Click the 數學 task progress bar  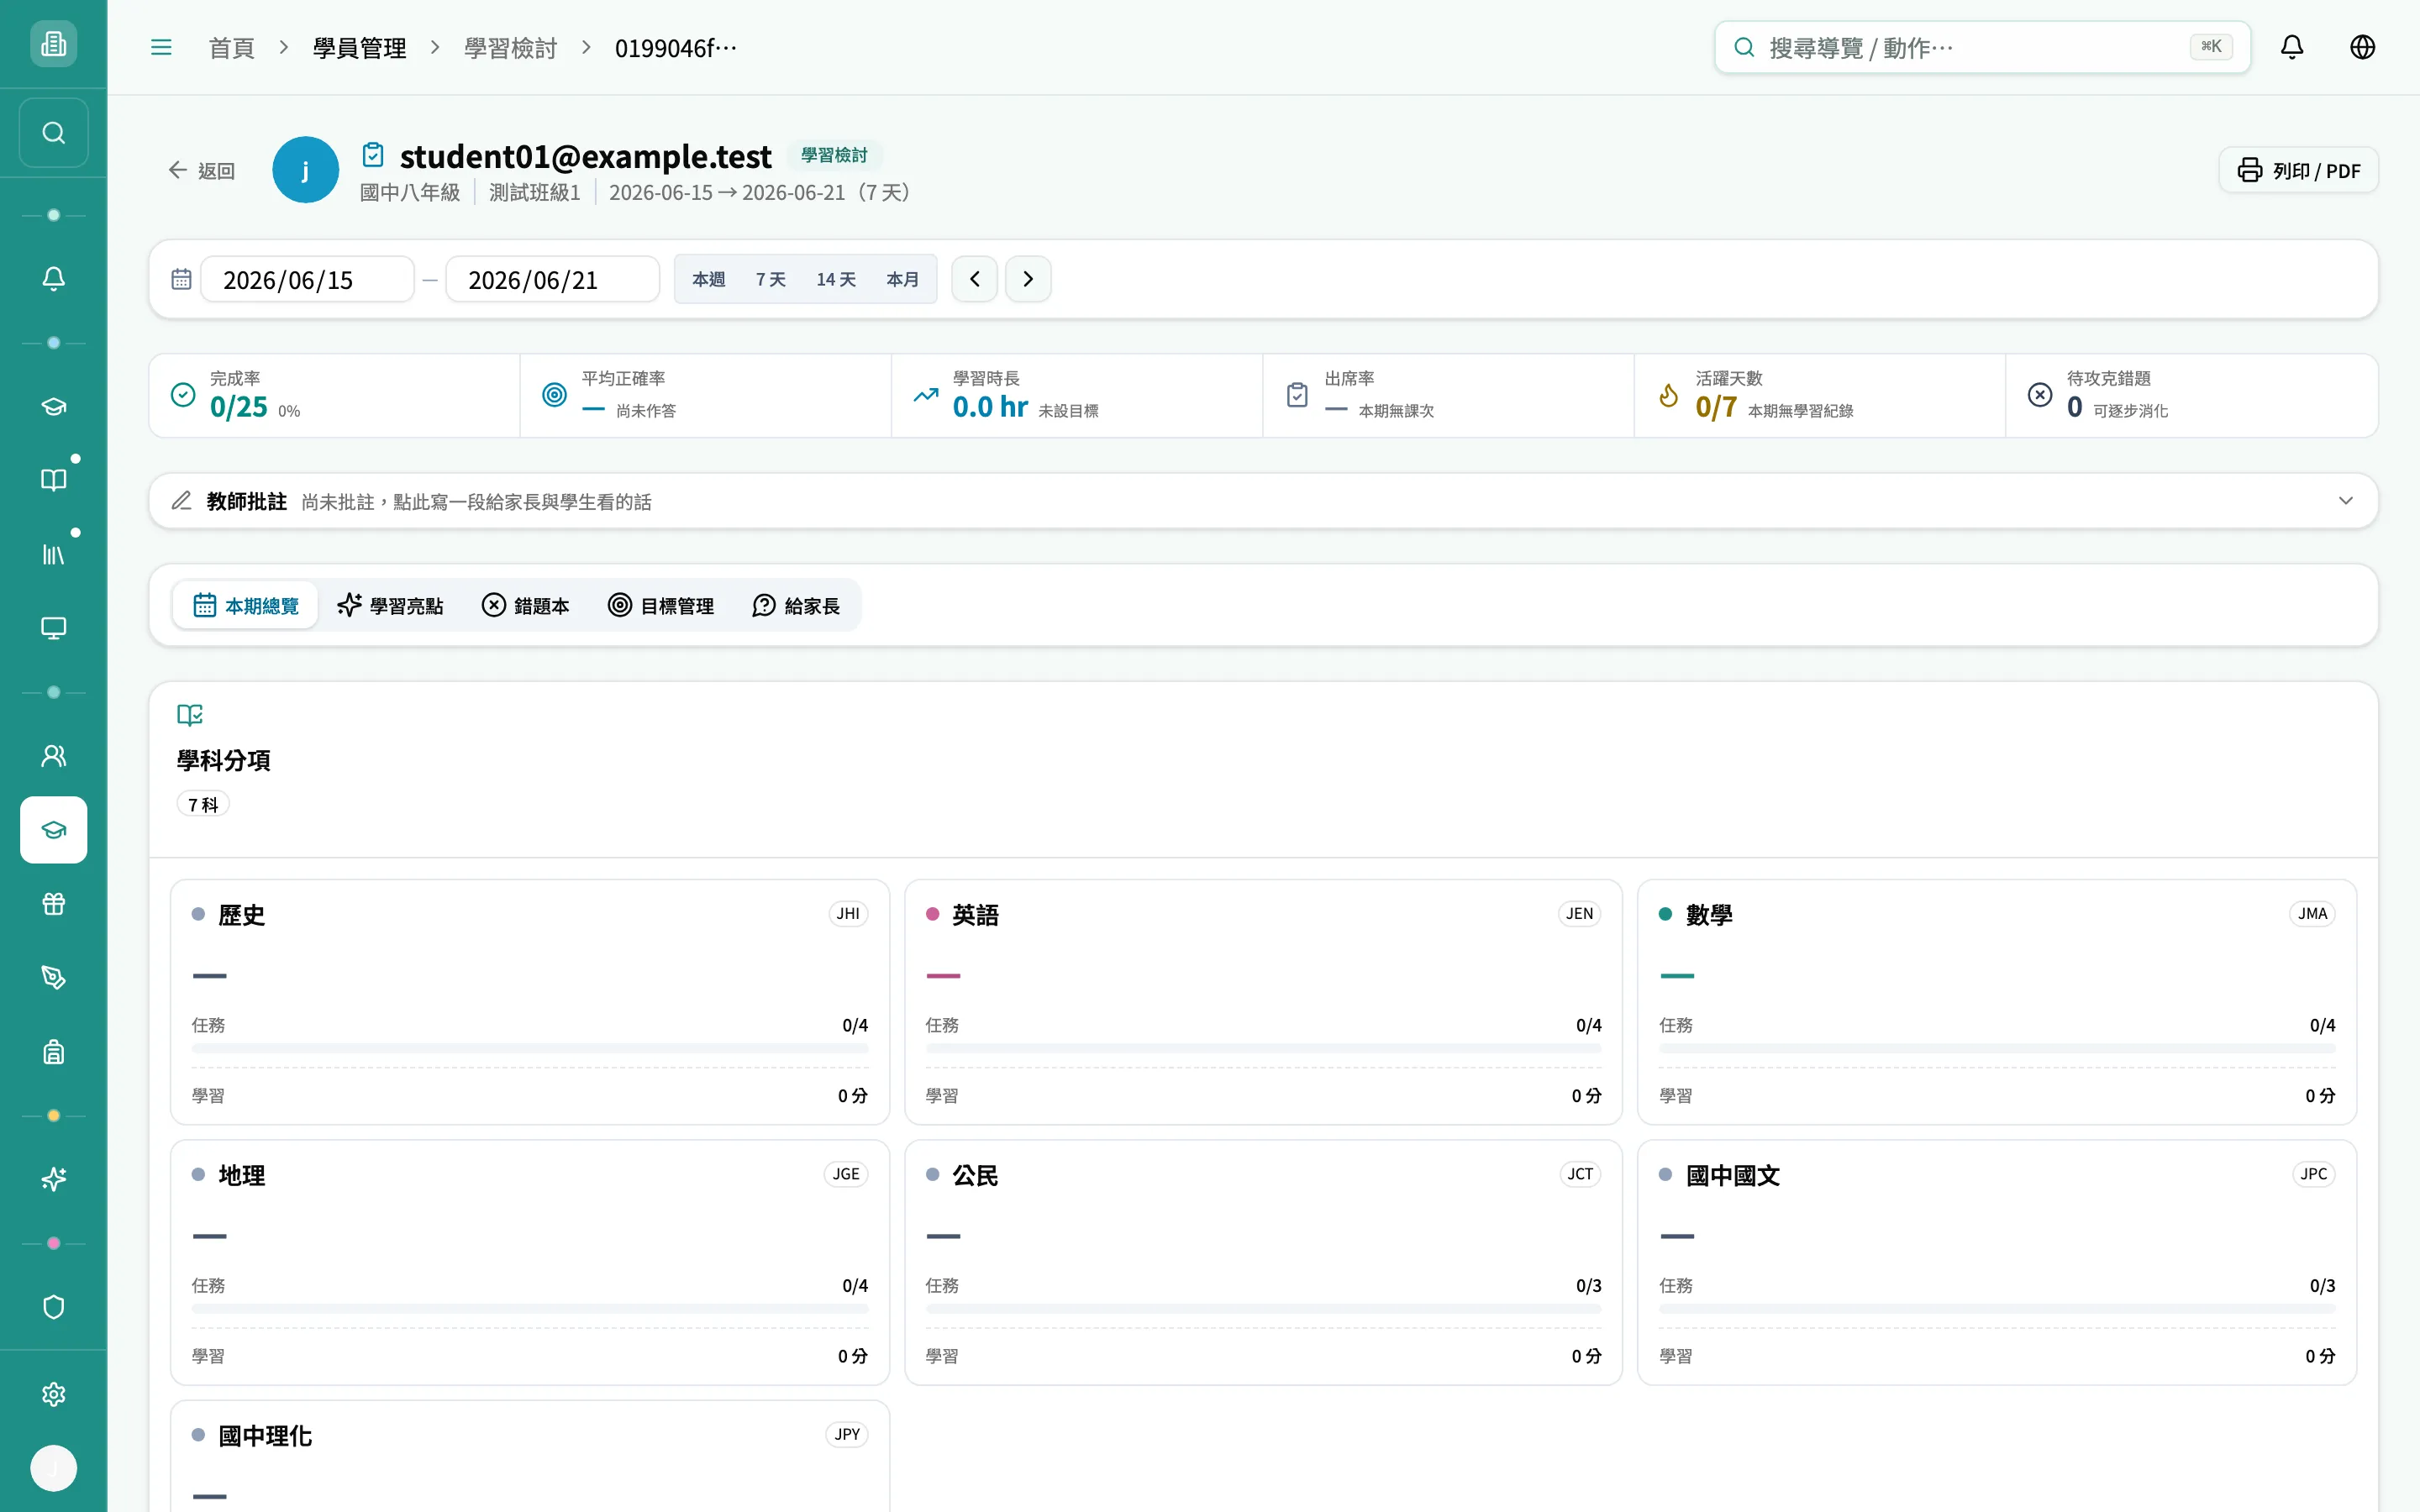(x=1997, y=1048)
